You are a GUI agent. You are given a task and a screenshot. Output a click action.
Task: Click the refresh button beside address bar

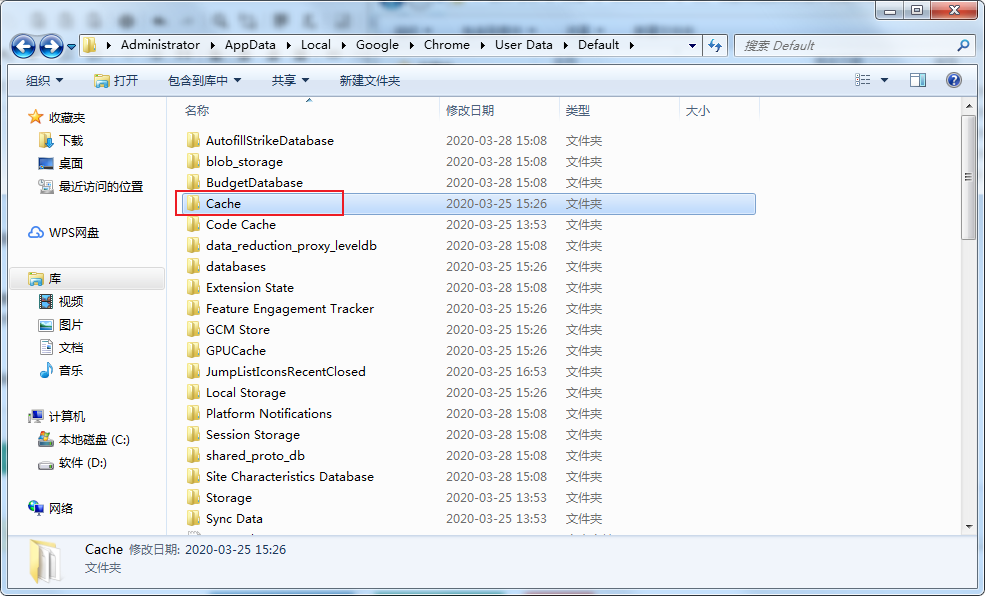[715, 45]
